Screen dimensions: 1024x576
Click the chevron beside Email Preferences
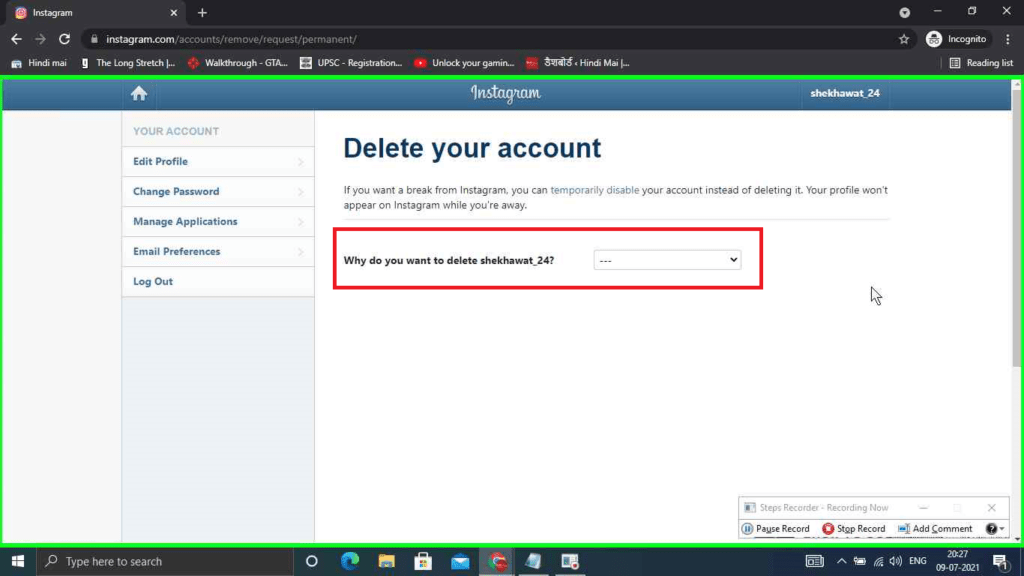(x=300, y=252)
